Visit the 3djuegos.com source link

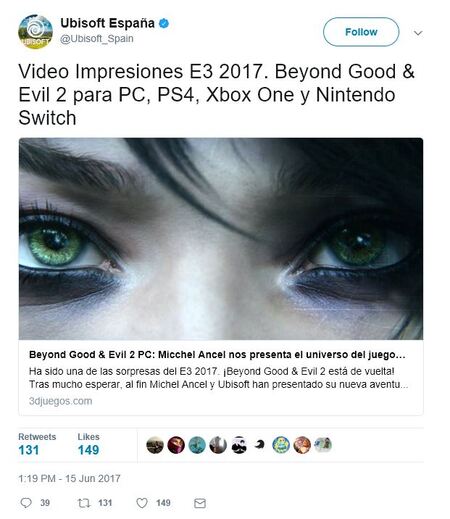coord(61,401)
